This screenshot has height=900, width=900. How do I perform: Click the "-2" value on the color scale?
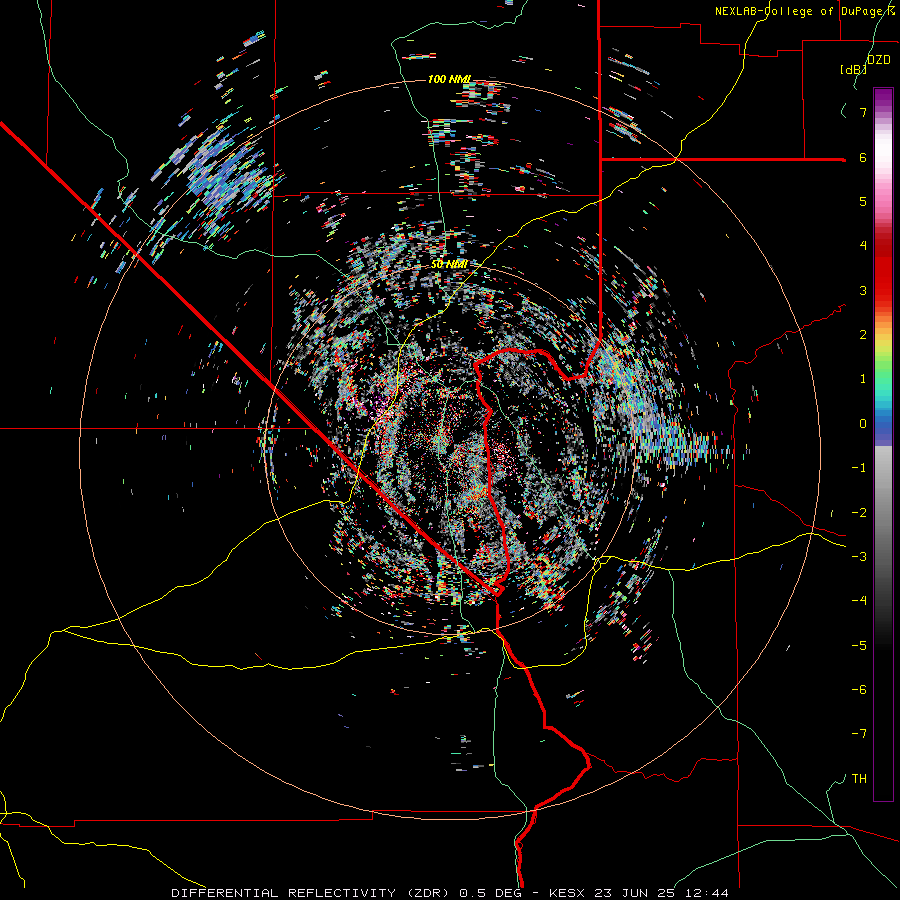pyautogui.click(x=859, y=513)
